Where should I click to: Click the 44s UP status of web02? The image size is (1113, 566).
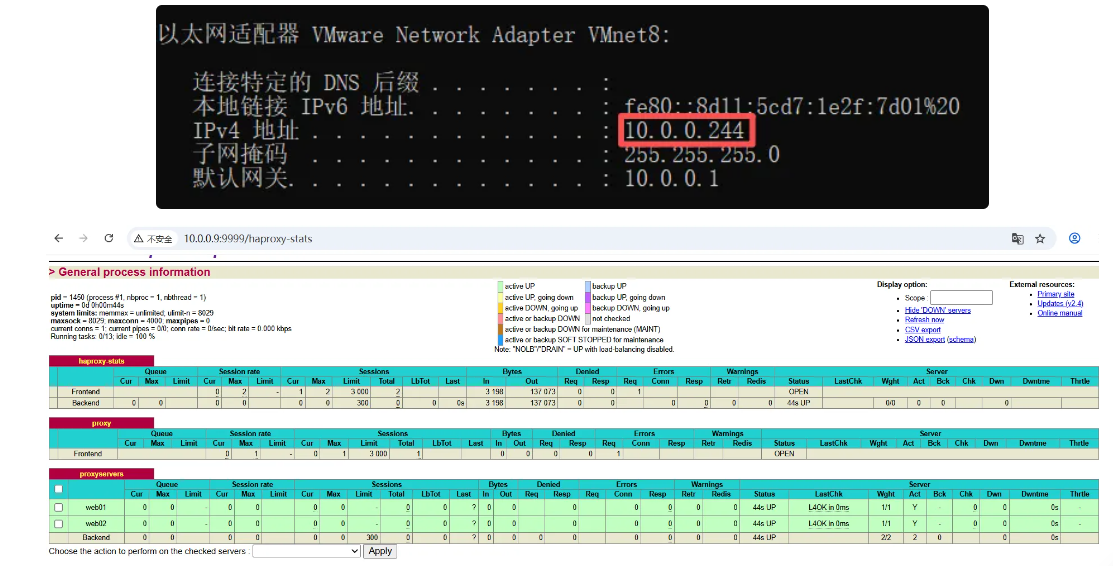click(x=764, y=524)
